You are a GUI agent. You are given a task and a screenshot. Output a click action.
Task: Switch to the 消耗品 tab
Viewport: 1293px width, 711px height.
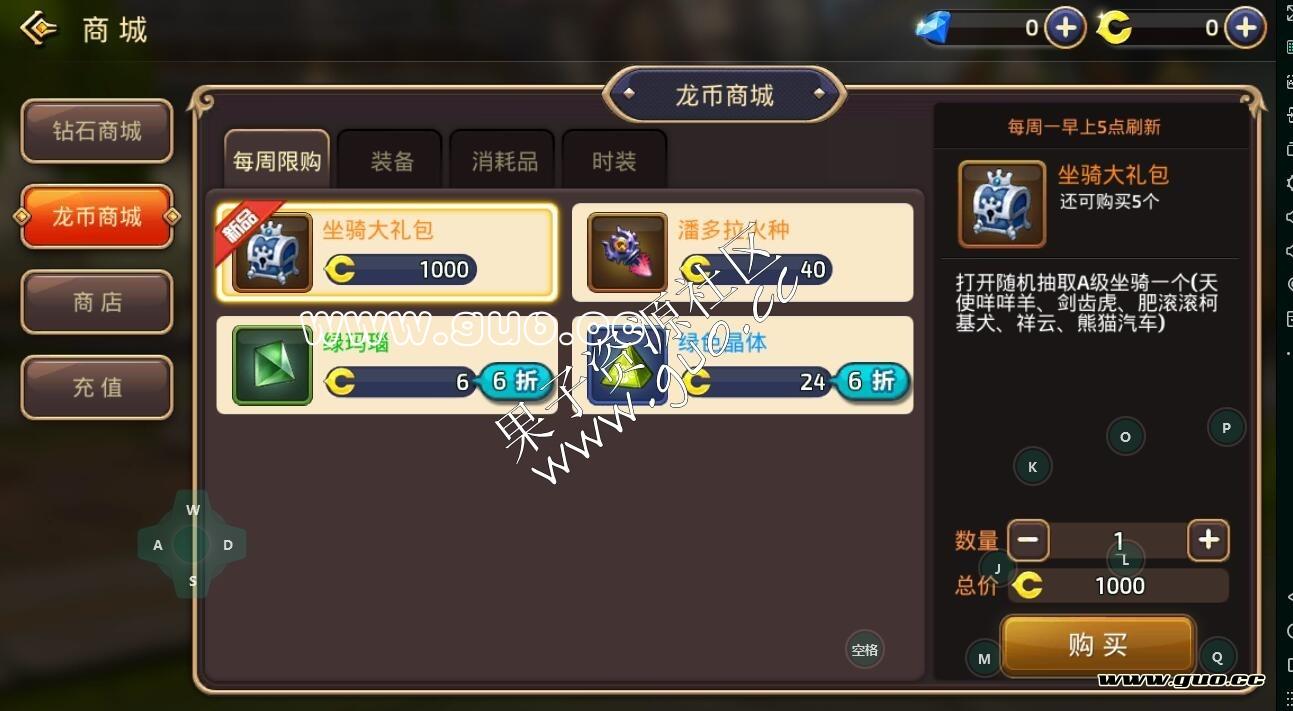tap(503, 160)
